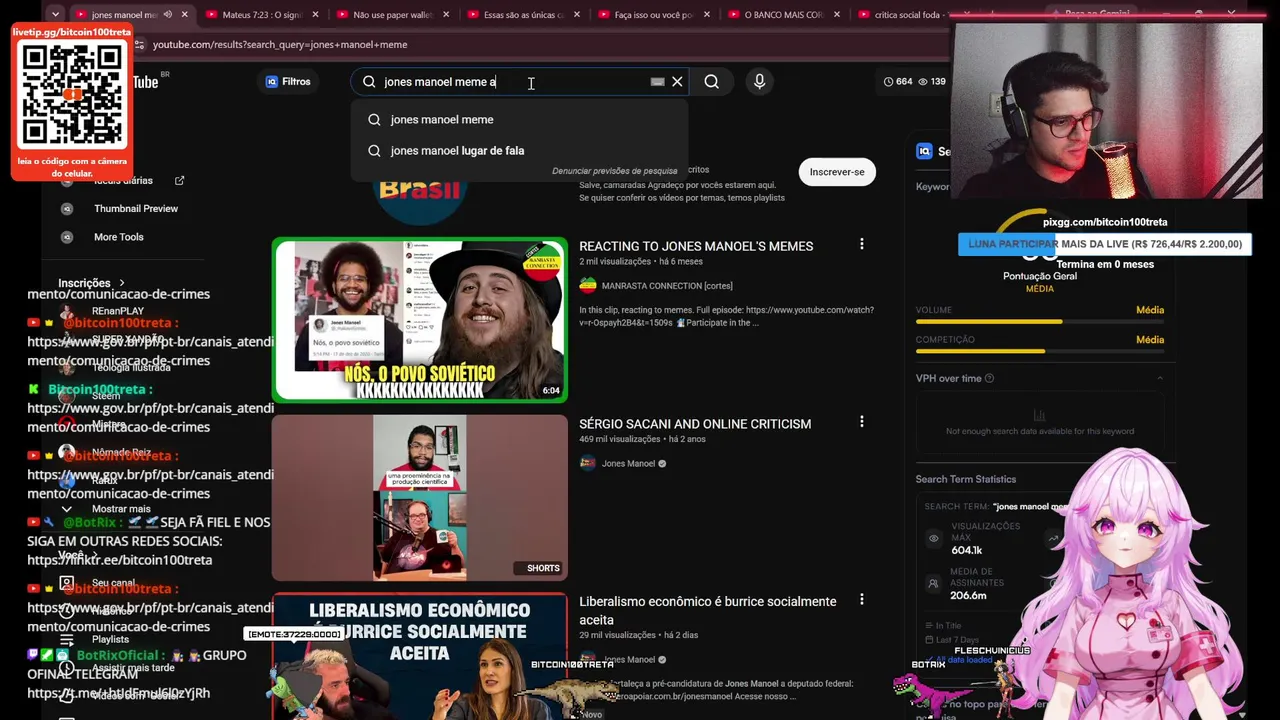Open 'Liberalismo econômico é burrice socialmente aceita' title
This screenshot has height=720, width=1280.
[x=708, y=611]
